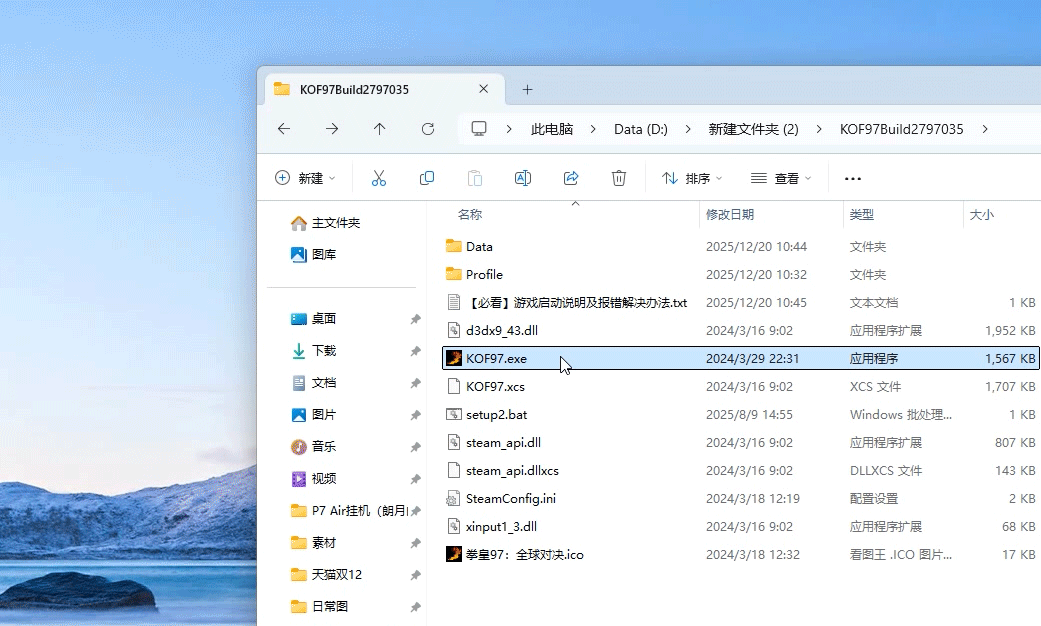
Task: Unpin 桌面 using its pin icon
Action: tap(416, 319)
